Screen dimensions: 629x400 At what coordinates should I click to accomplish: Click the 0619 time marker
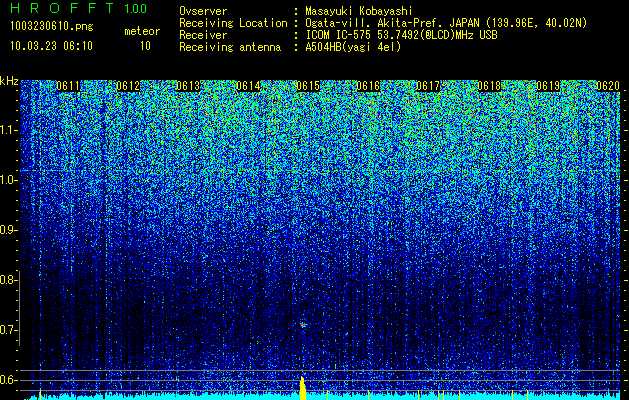pyautogui.click(x=548, y=86)
